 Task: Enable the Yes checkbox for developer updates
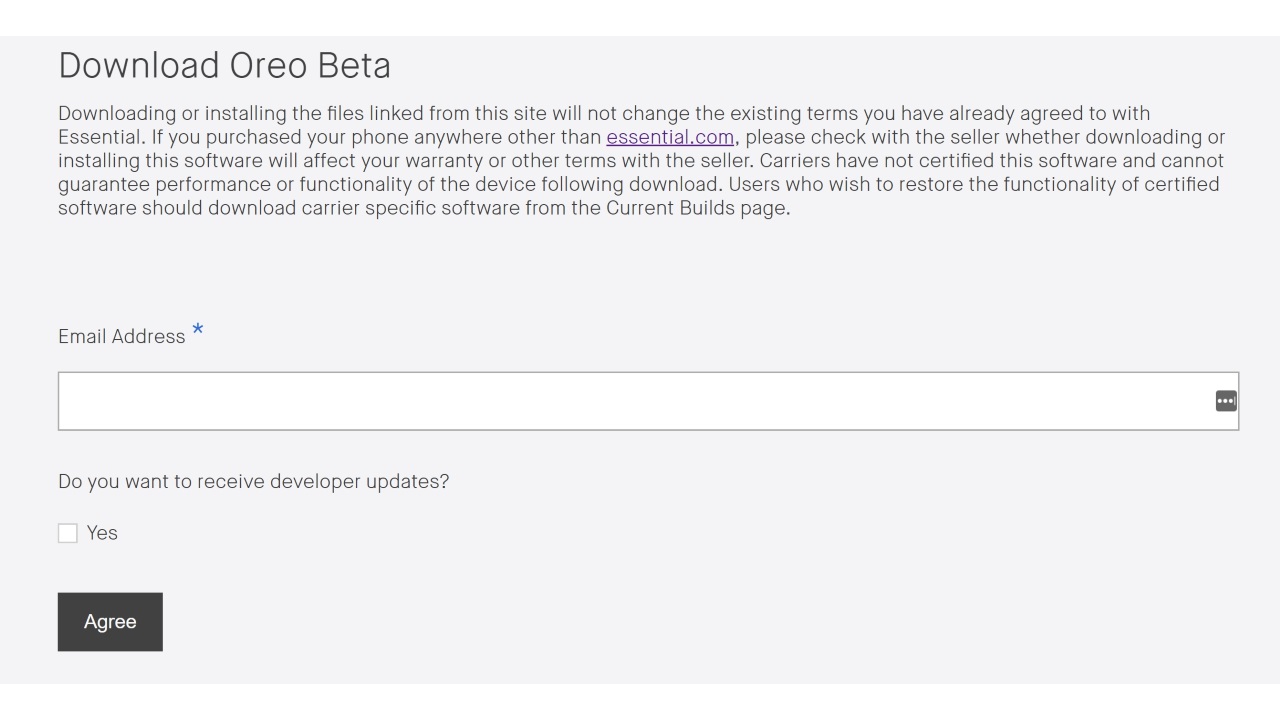pyautogui.click(x=68, y=533)
